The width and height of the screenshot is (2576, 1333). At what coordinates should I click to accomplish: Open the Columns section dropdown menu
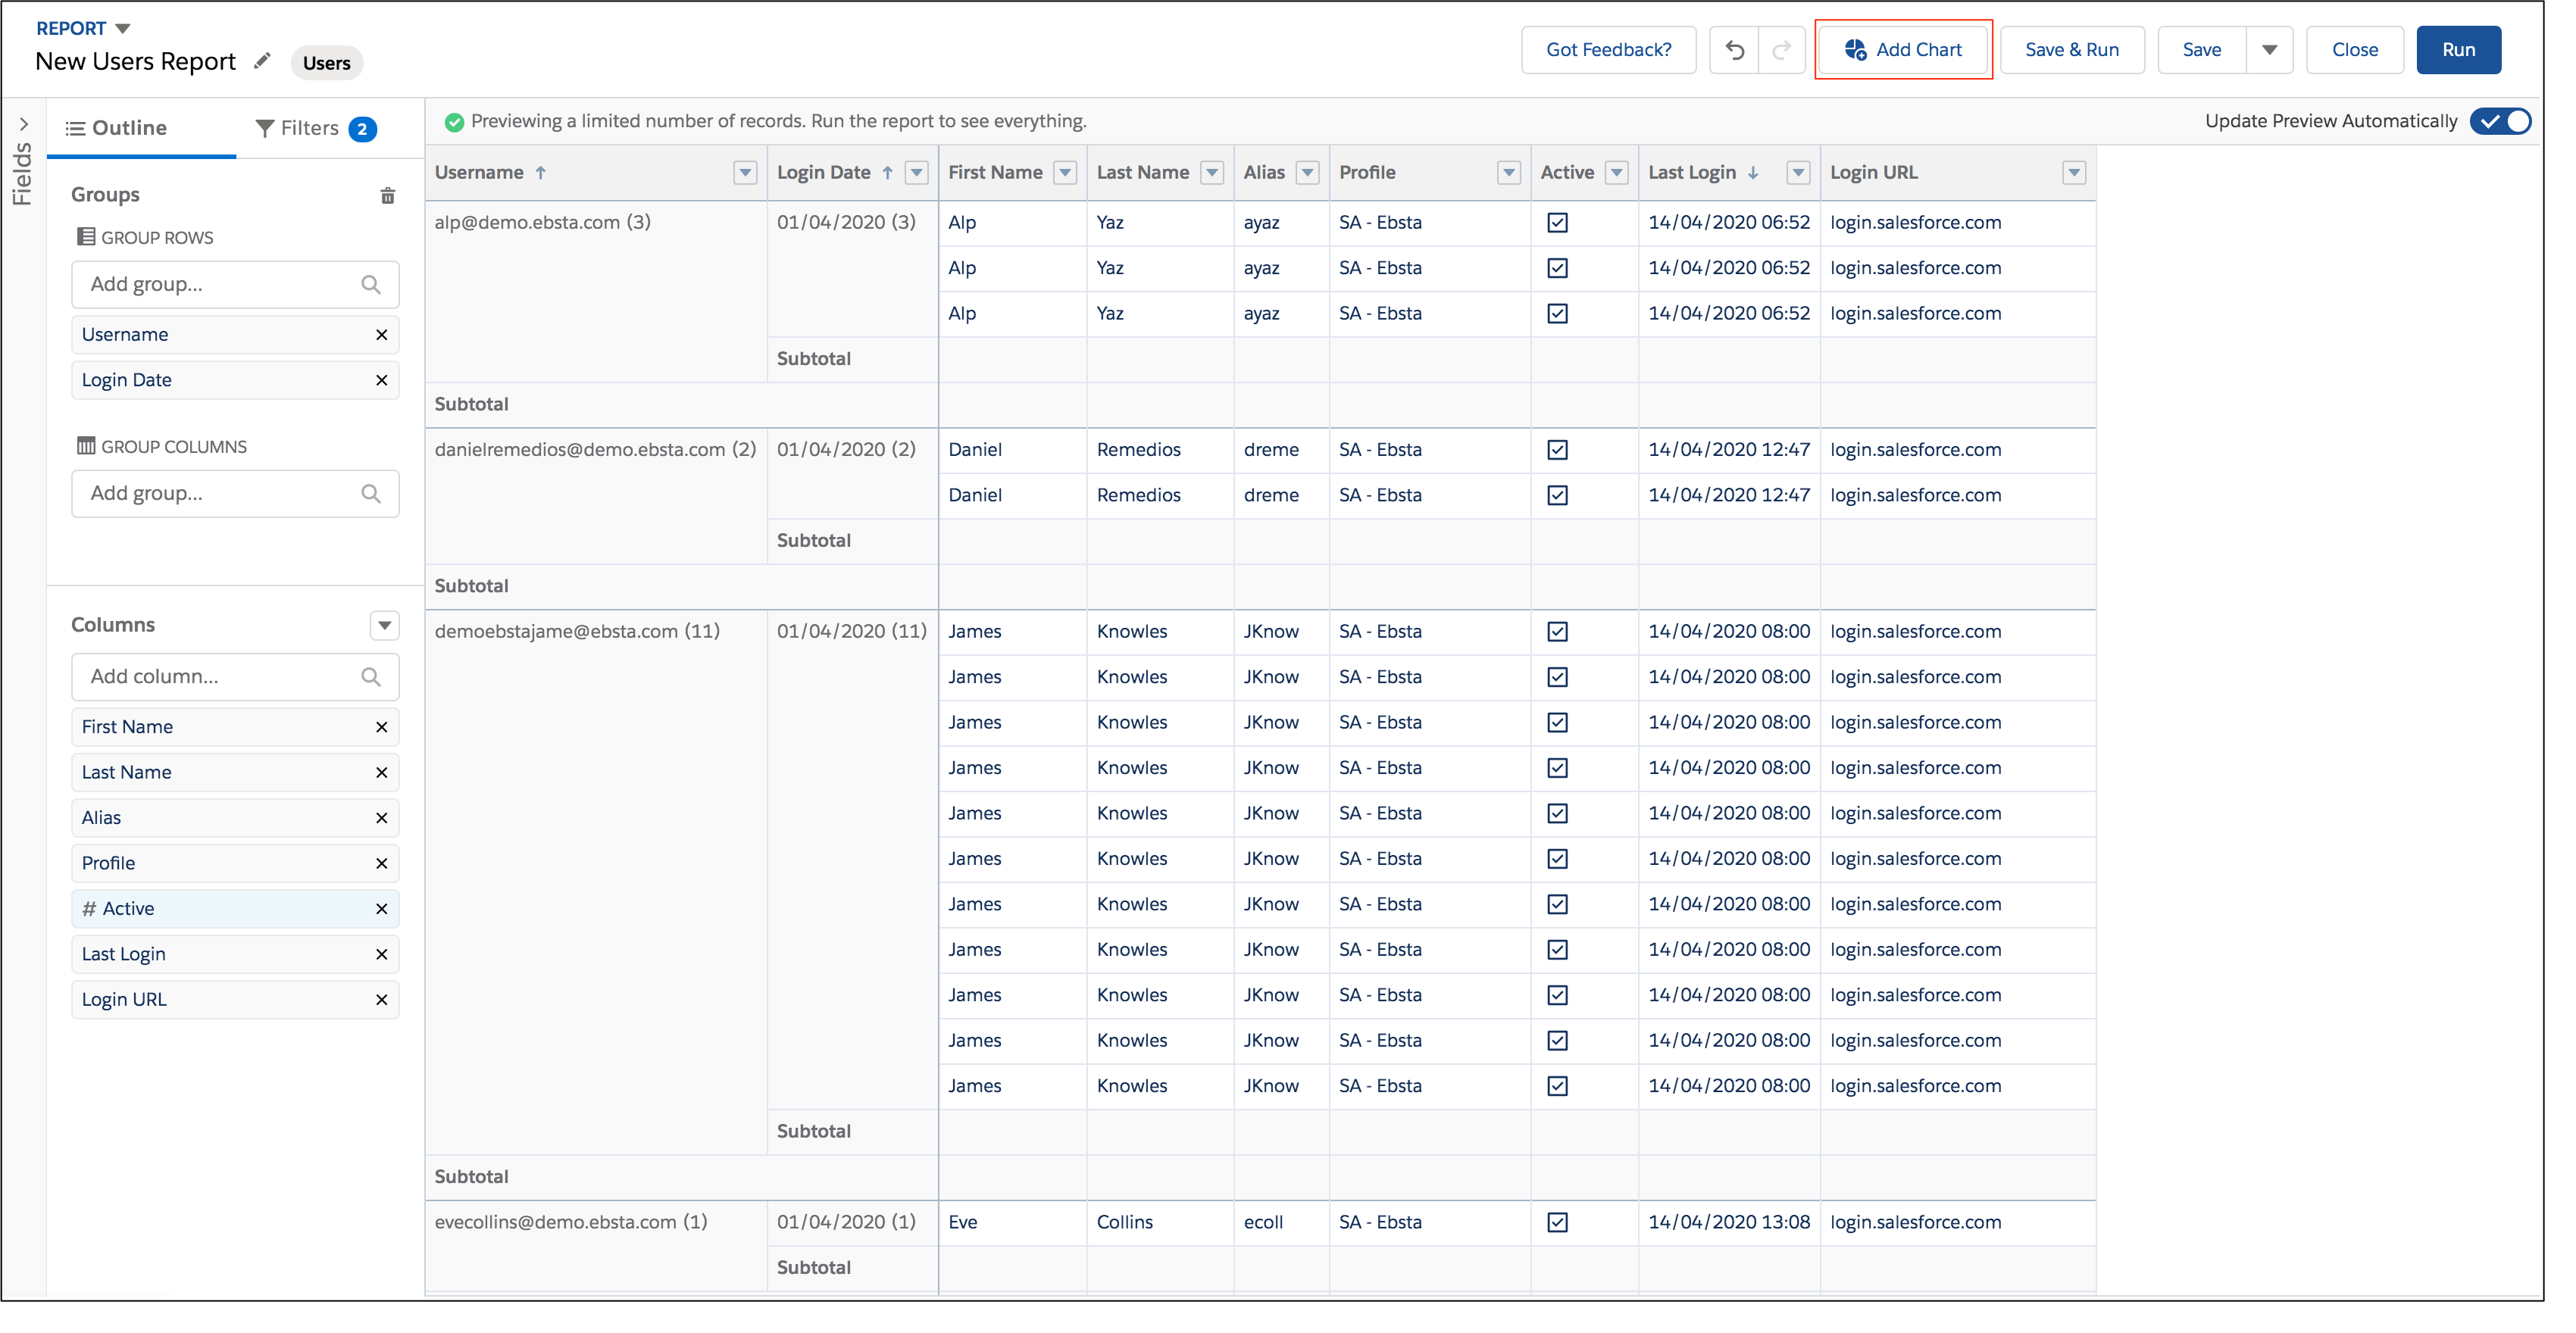384,625
